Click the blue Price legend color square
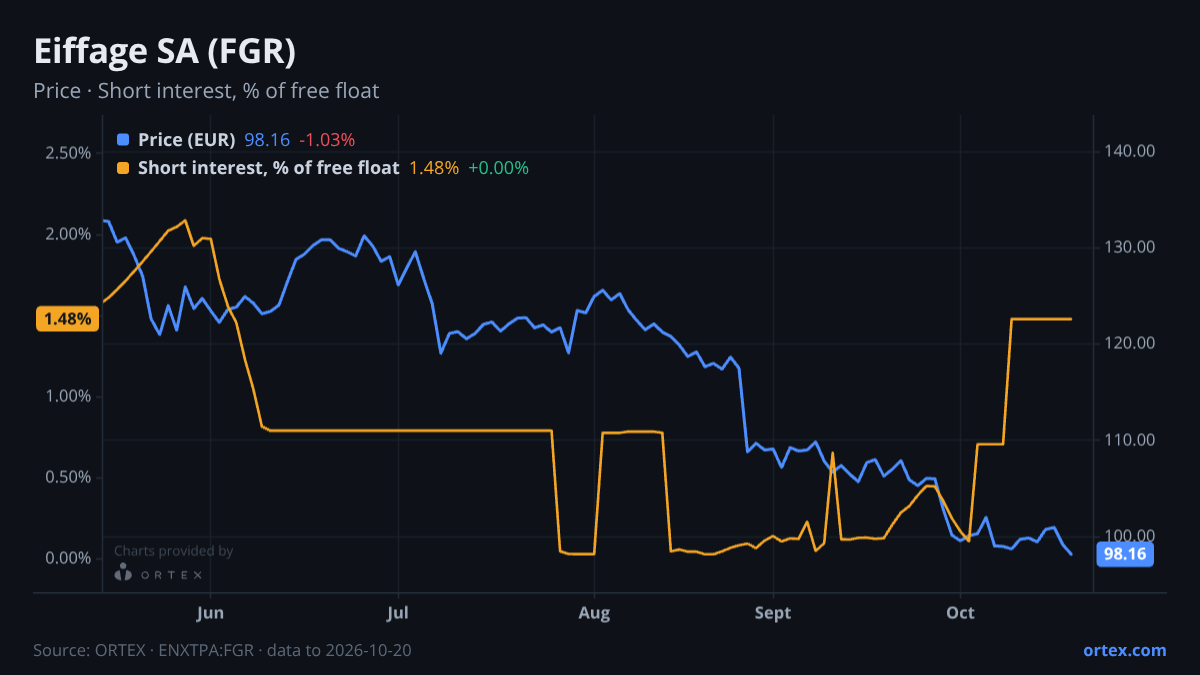Screen dimensions: 1200x675 (x=123, y=140)
